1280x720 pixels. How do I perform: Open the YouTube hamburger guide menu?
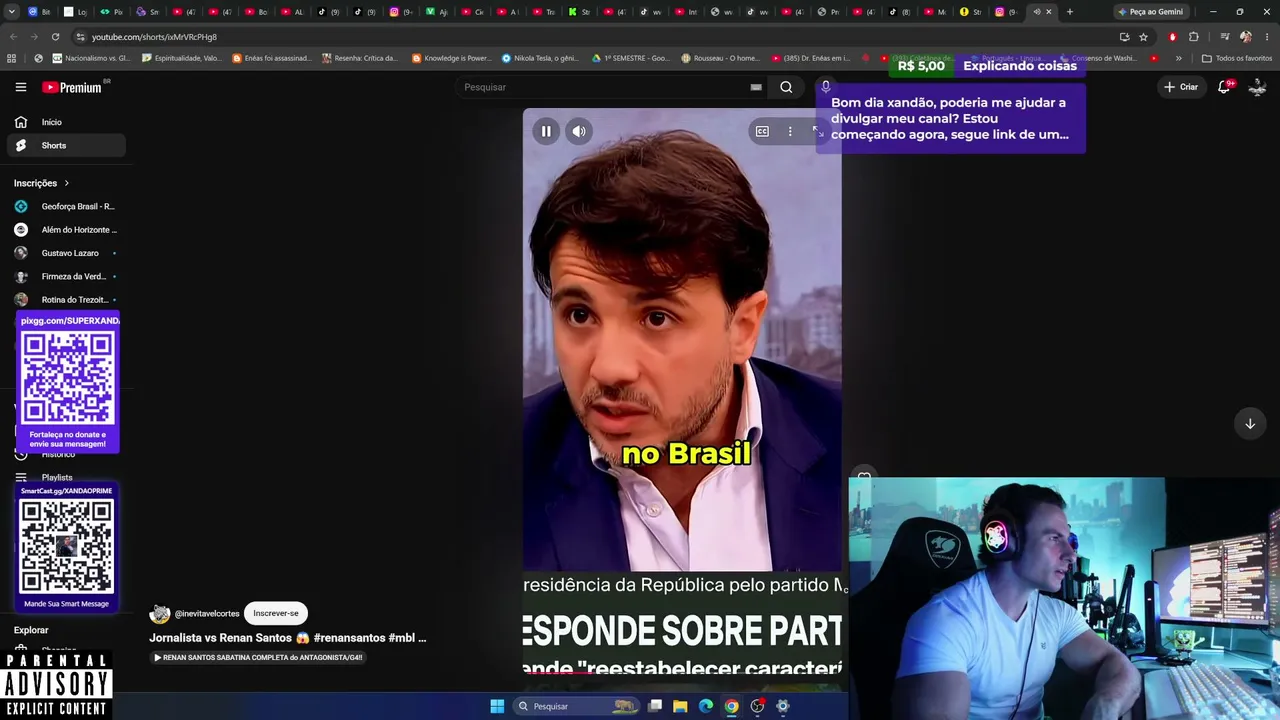pos(20,87)
